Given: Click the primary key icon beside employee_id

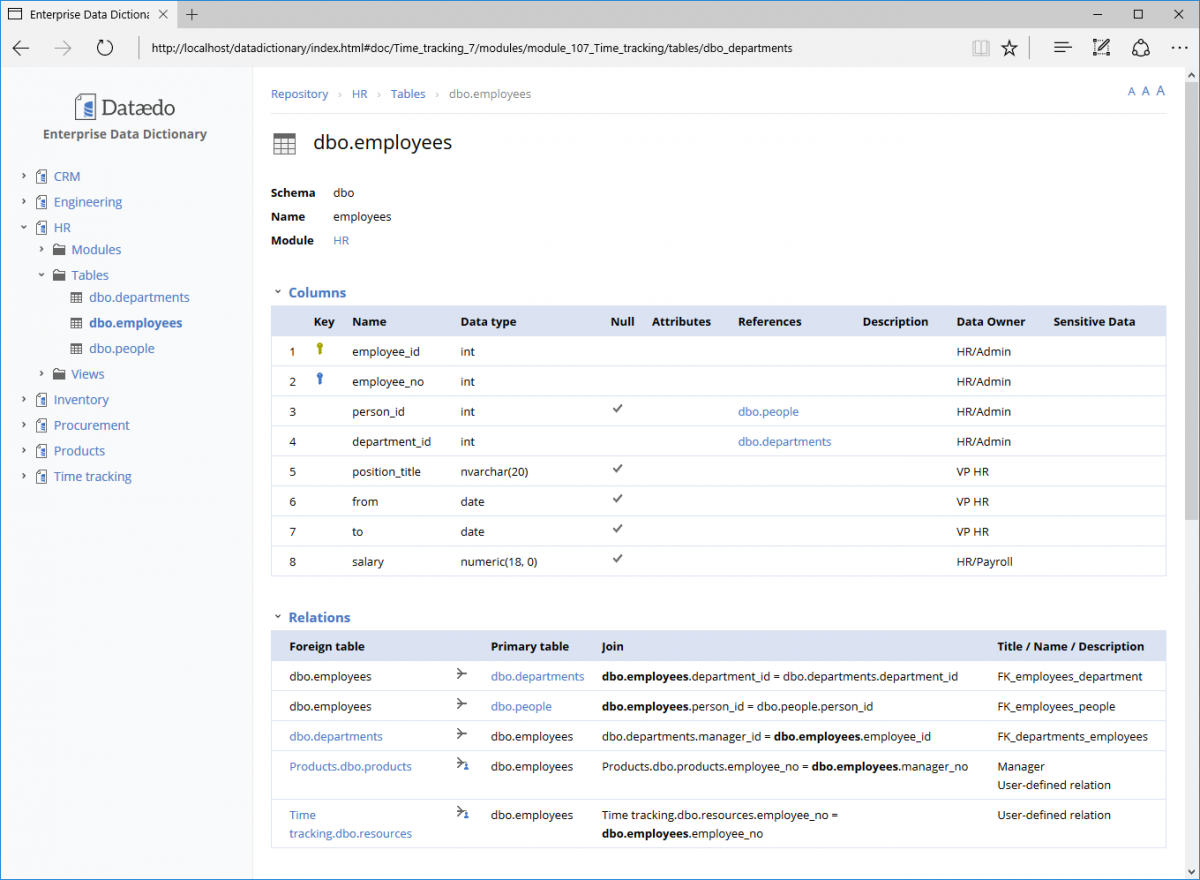Looking at the screenshot, I should point(319,348).
